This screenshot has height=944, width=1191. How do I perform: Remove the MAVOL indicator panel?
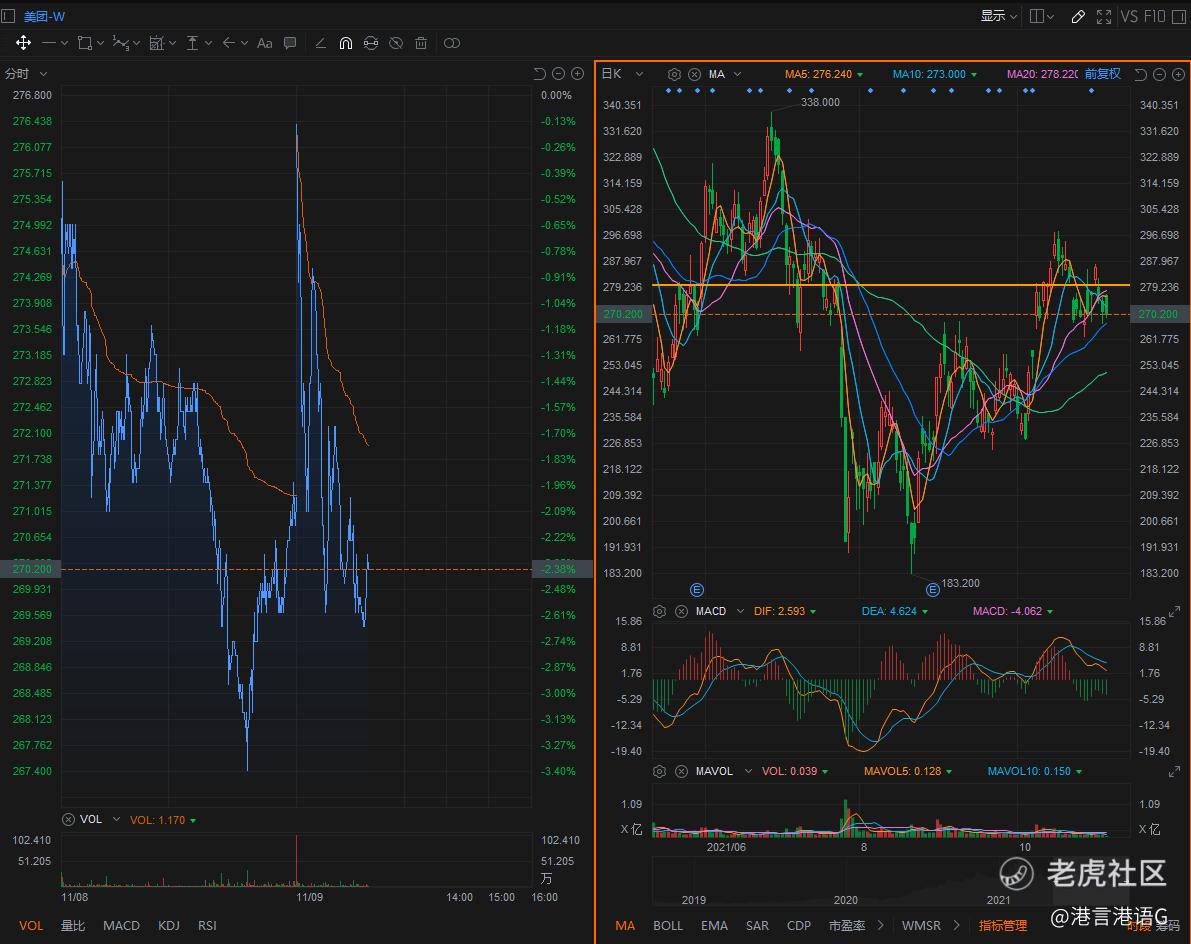pyautogui.click(x=681, y=771)
